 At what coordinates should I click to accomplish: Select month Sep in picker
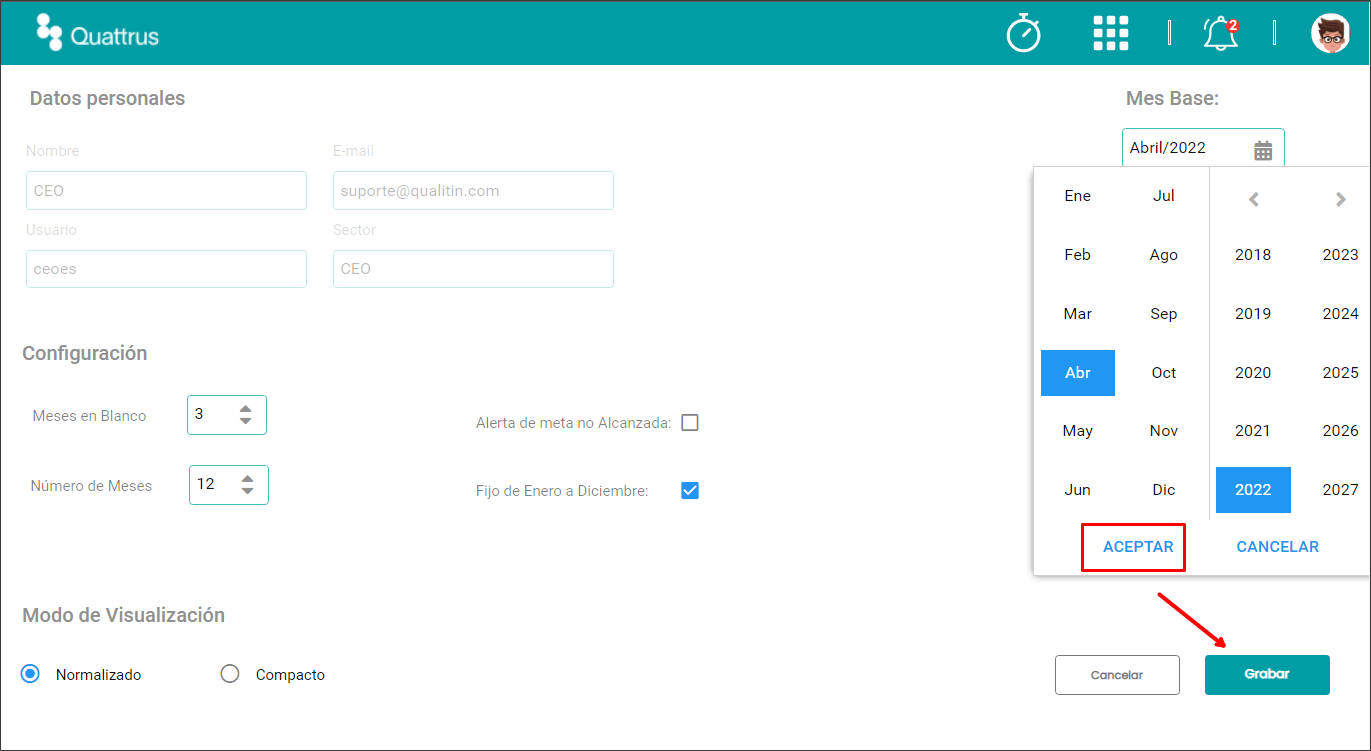(x=1164, y=314)
